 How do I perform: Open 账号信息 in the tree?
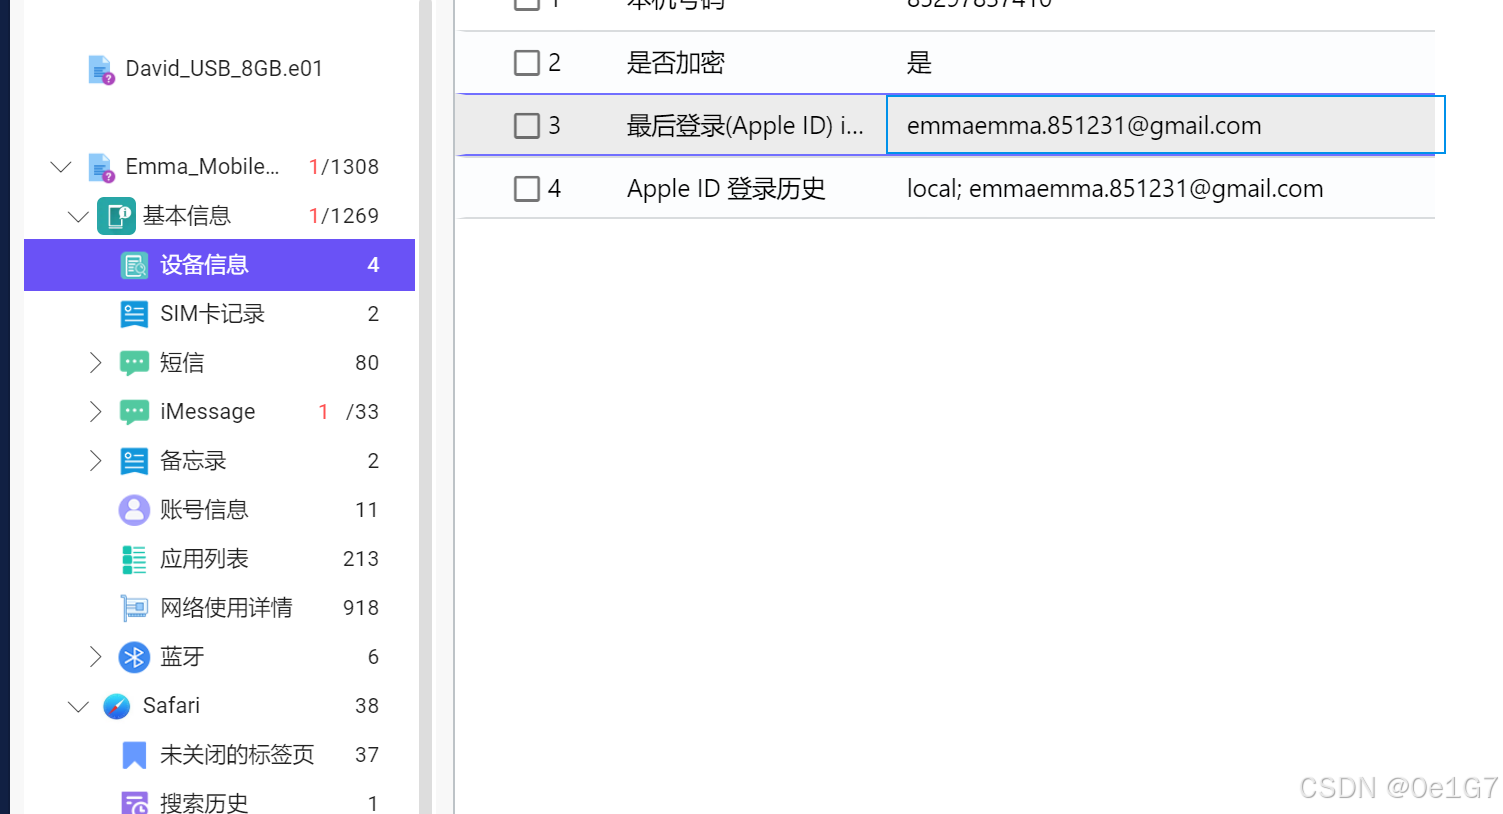coord(204,510)
